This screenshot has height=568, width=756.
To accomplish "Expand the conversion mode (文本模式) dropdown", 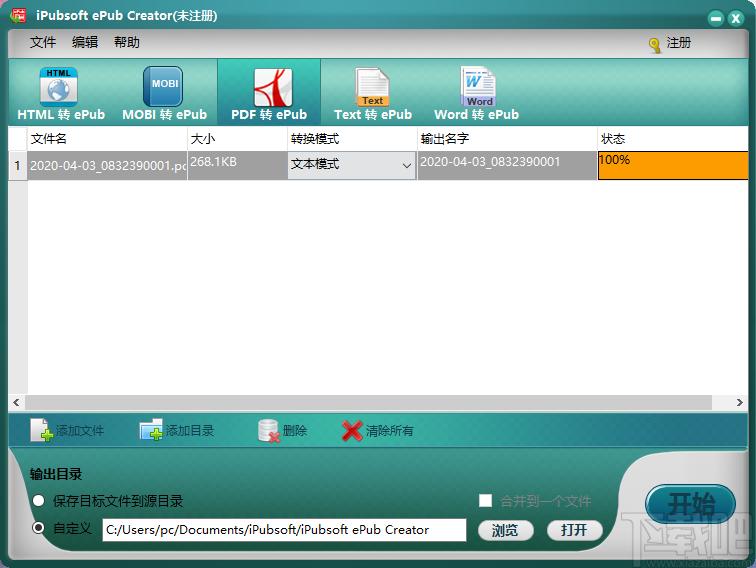I will 406,165.
